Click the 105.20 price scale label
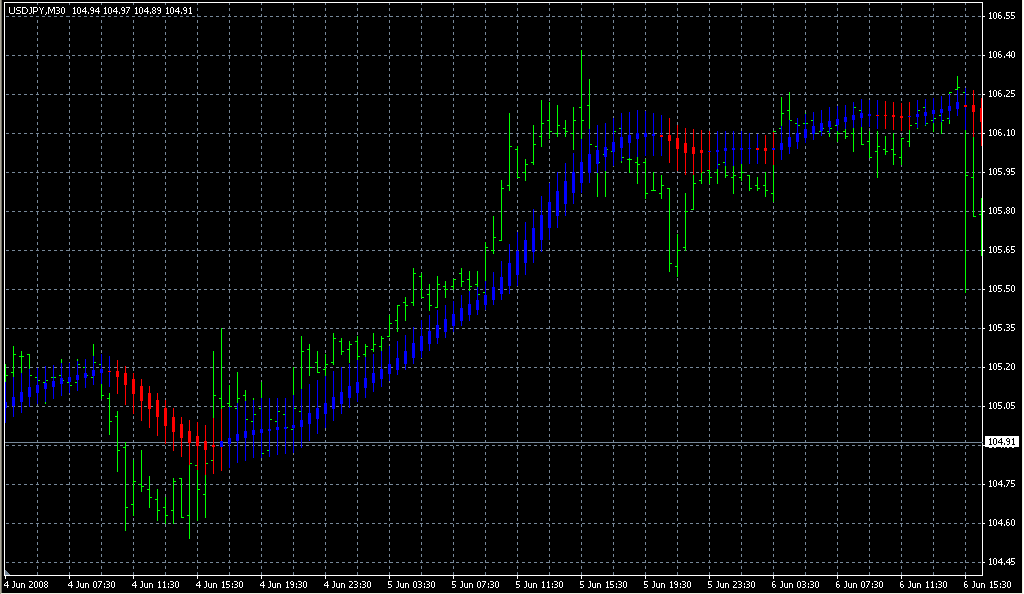The image size is (1024, 594). pyautogui.click(x=1002, y=367)
